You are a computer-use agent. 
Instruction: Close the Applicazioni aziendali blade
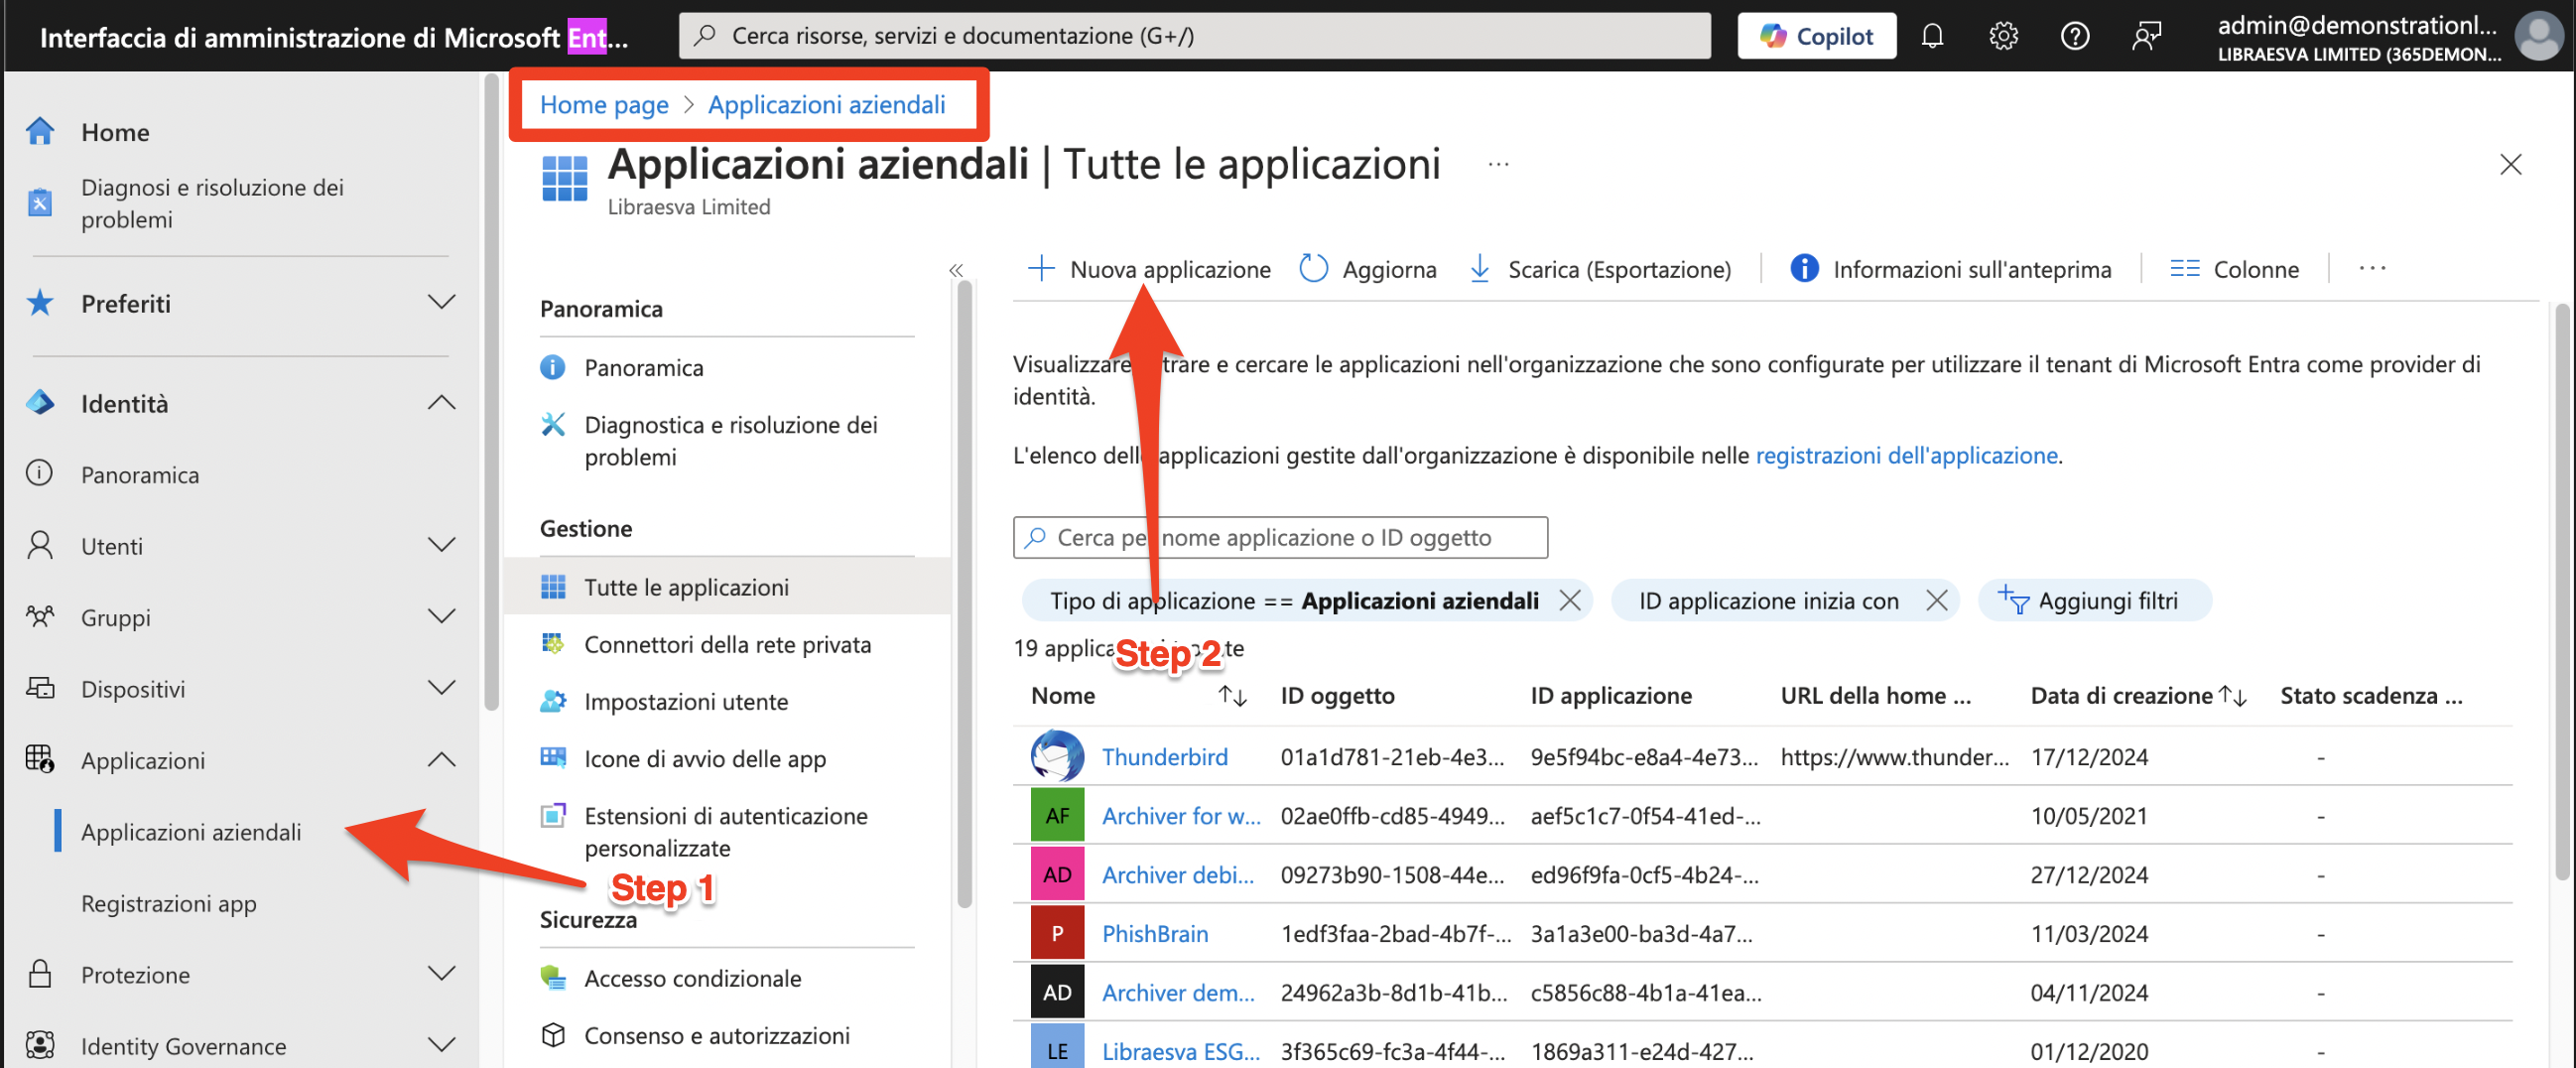pyautogui.click(x=2510, y=164)
